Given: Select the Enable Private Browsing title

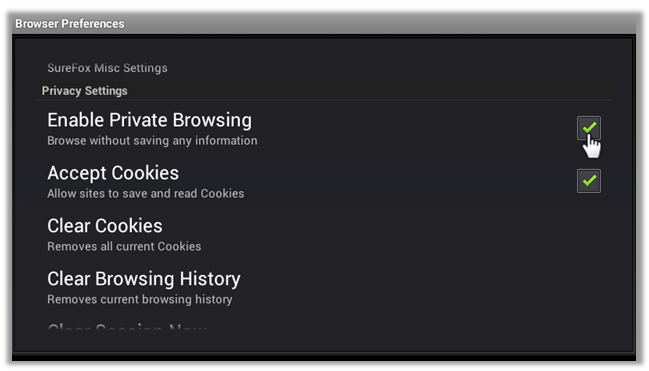Looking at the screenshot, I should click(x=149, y=120).
